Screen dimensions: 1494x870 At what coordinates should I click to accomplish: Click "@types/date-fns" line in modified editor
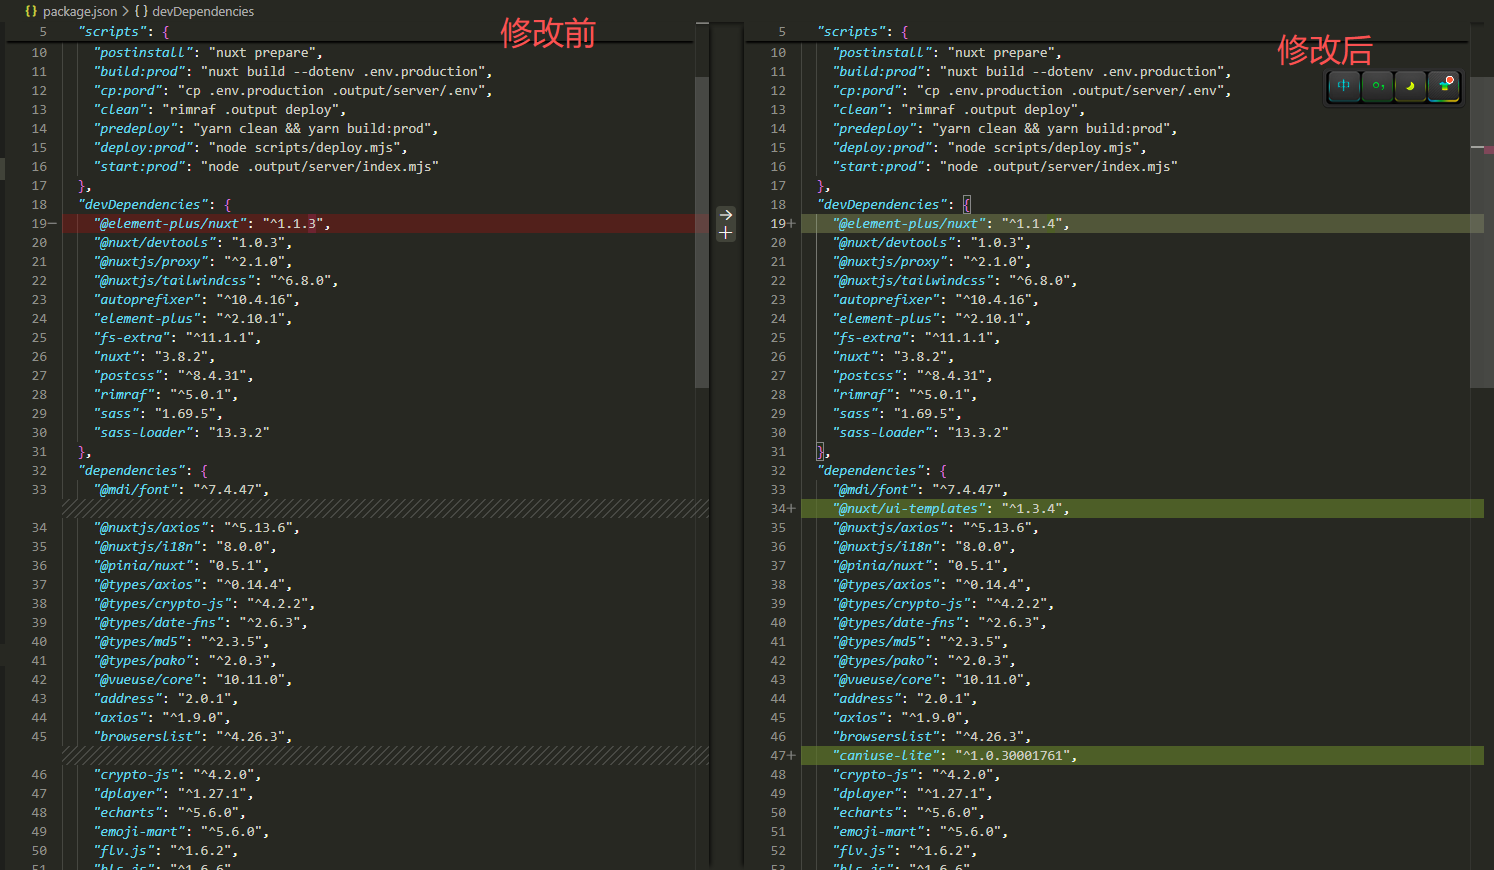tap(940, 623)
